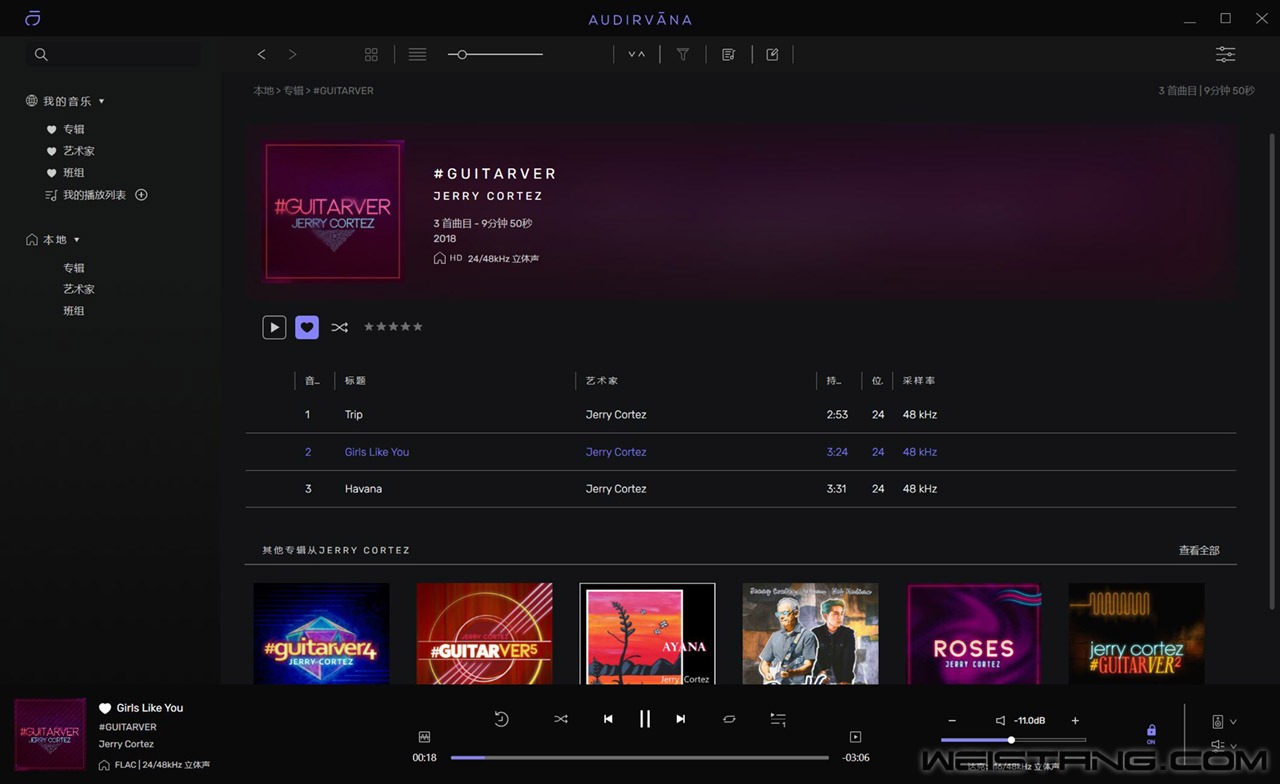Click the waveform display icon
Image resolution: width=1280 pixels, height=784 pixels.
pos(424,737)
